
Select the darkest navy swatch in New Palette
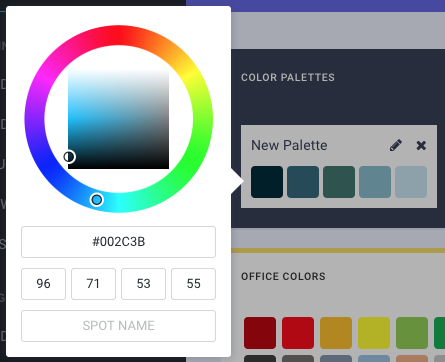click(267, 182)
